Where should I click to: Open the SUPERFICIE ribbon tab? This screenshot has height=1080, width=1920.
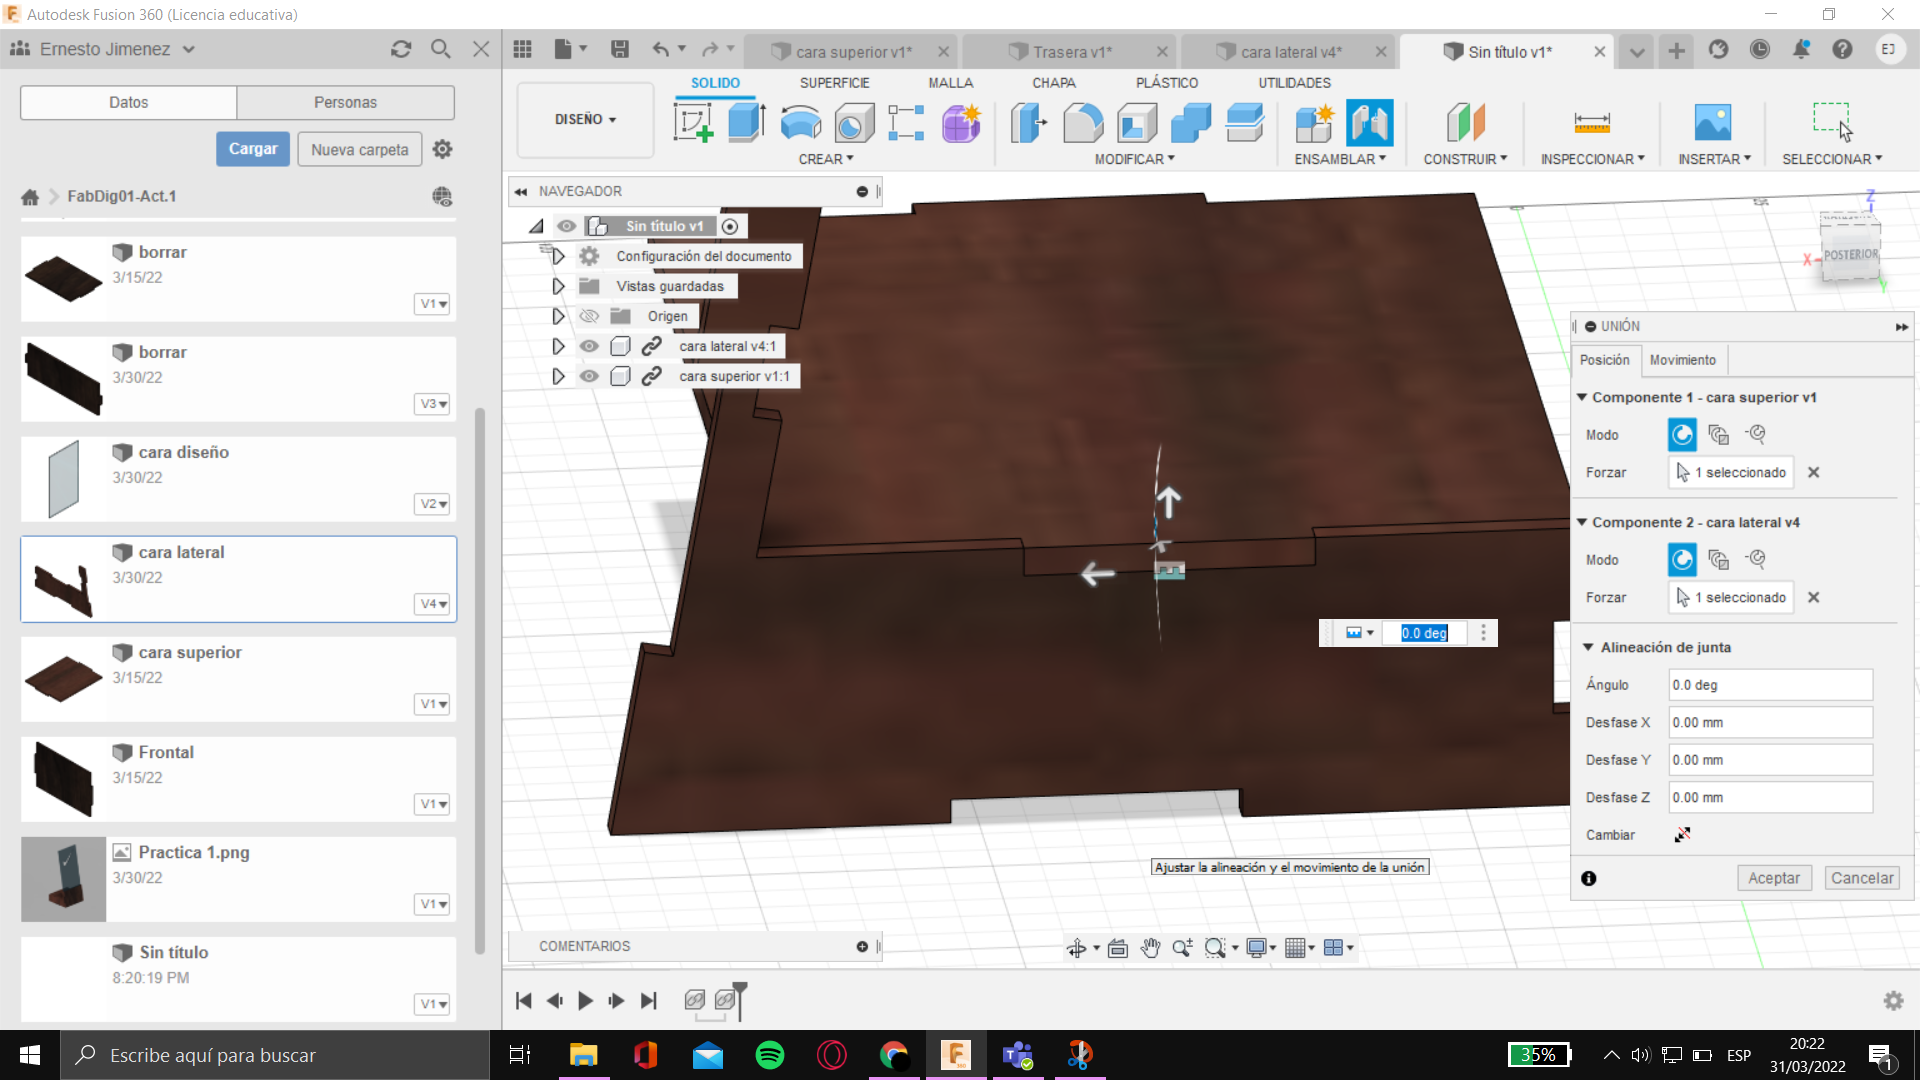[x=834, y=83]
